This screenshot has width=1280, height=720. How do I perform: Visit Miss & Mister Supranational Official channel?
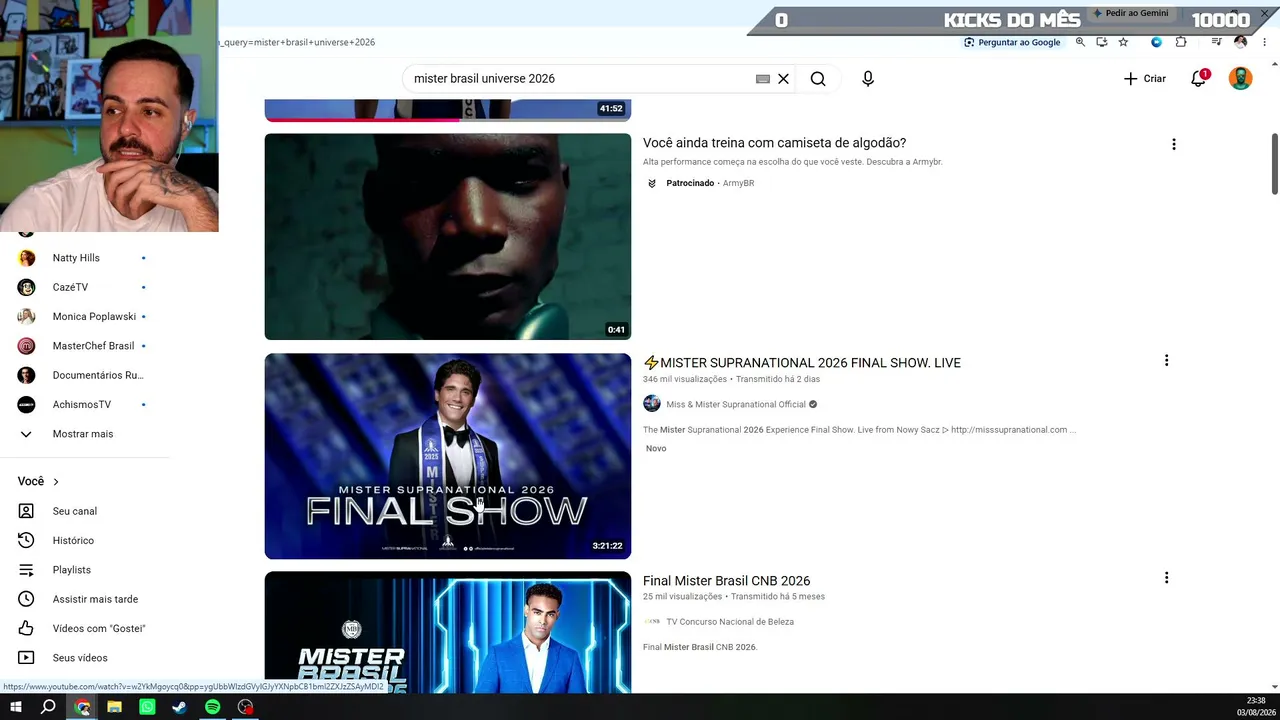(x=736, y=405)
